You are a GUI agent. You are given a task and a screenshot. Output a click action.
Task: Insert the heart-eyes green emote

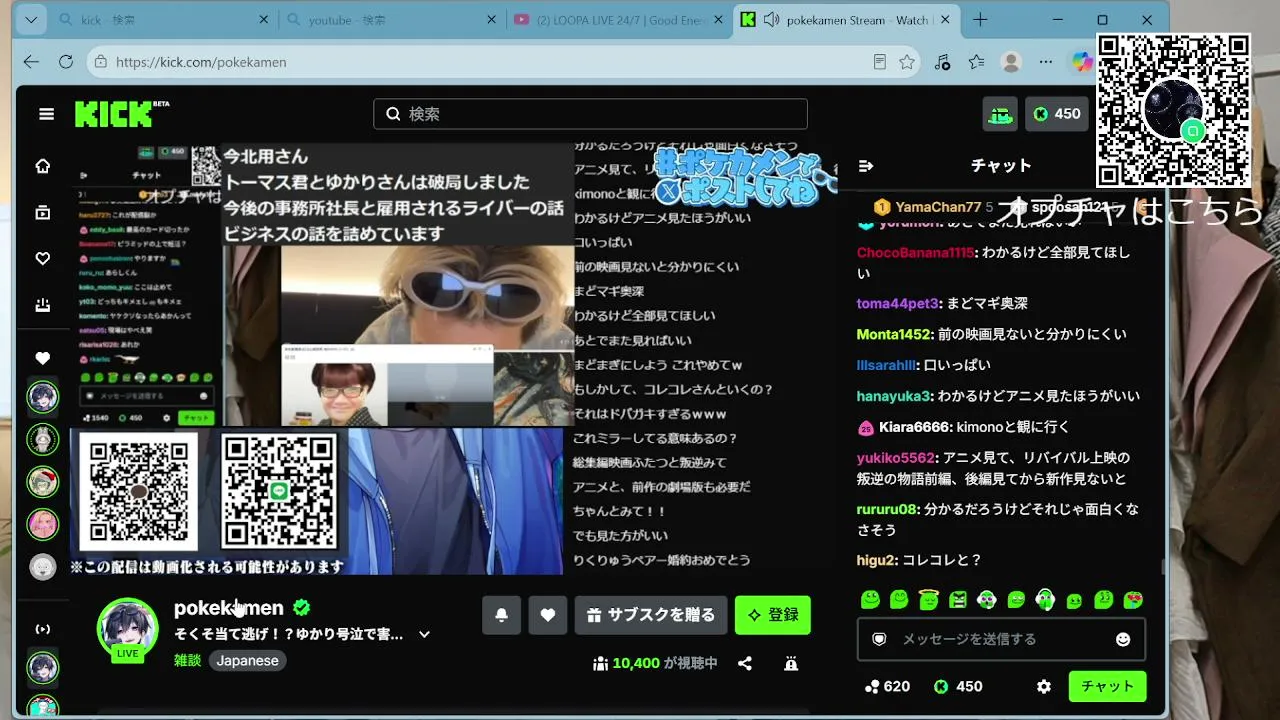(x=1133, y=600)
